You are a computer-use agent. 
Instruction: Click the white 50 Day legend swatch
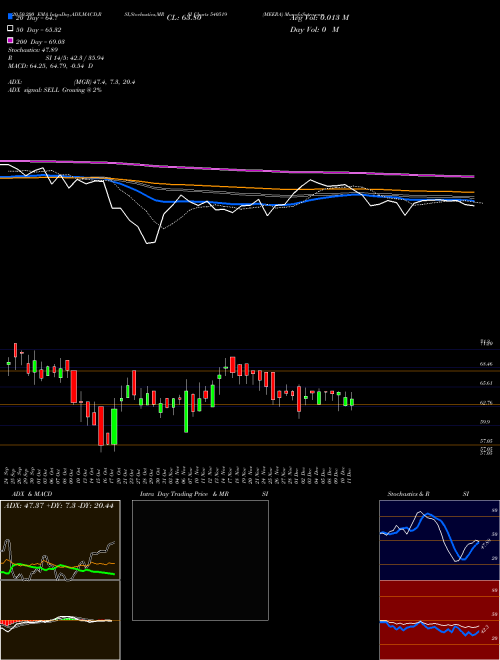(x=10, y=29)
